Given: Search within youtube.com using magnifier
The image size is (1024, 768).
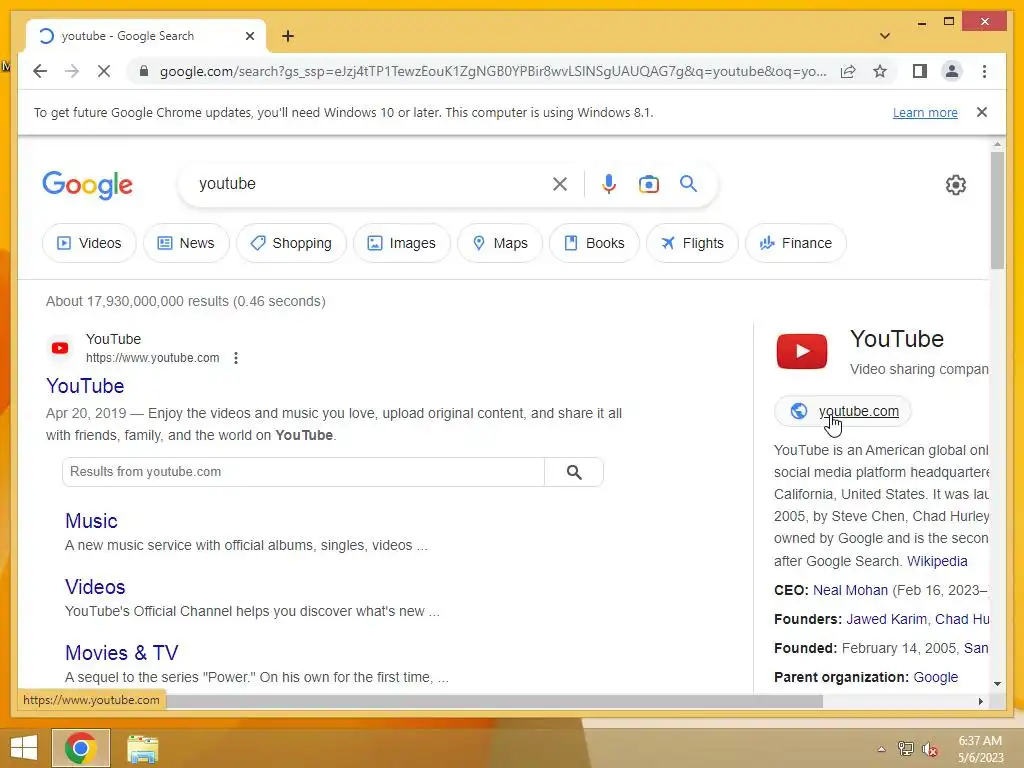Looking at the screenshot, I should click(574, 472).
